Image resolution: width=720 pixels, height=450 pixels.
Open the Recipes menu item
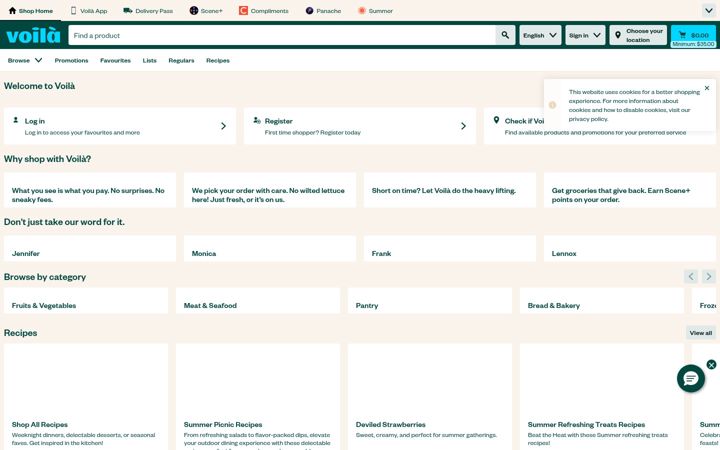[x=218, y=60]
